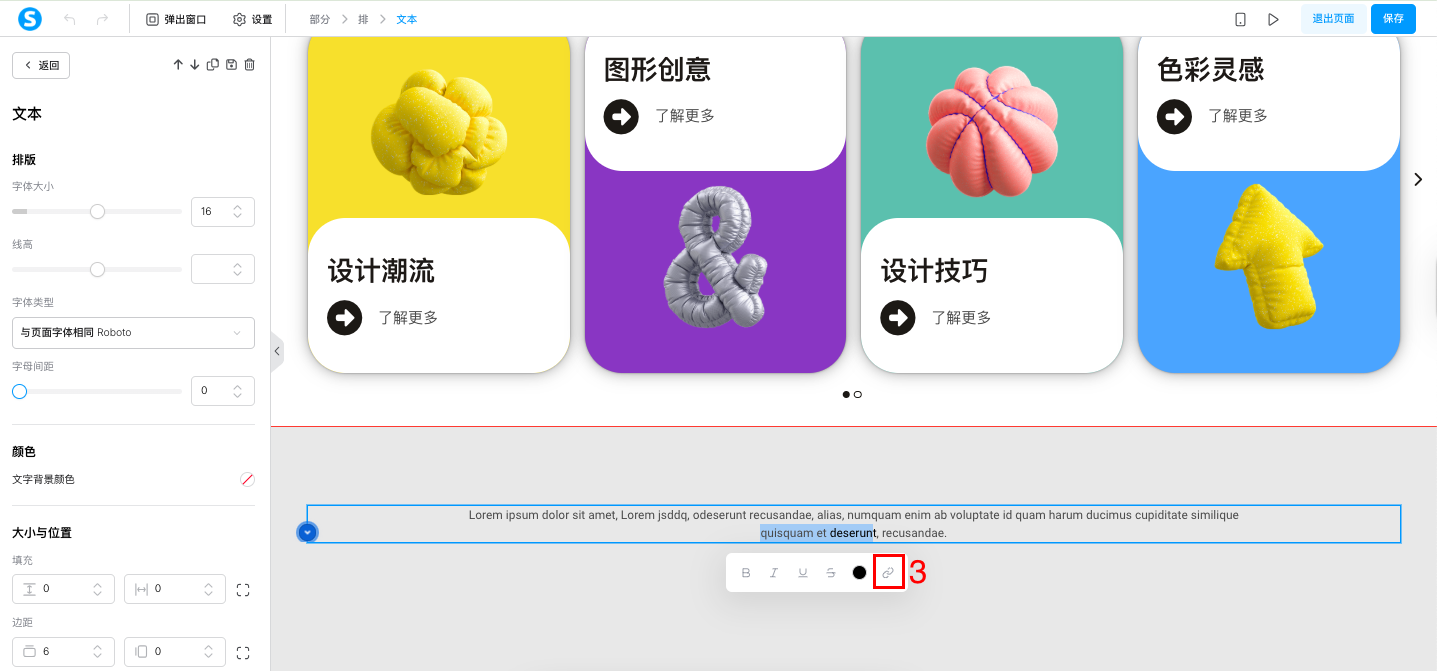Viewport: 1437px width, 671px height.
Task: Click arrow icon on 图形创意 card
Action: tap(621, 116)
